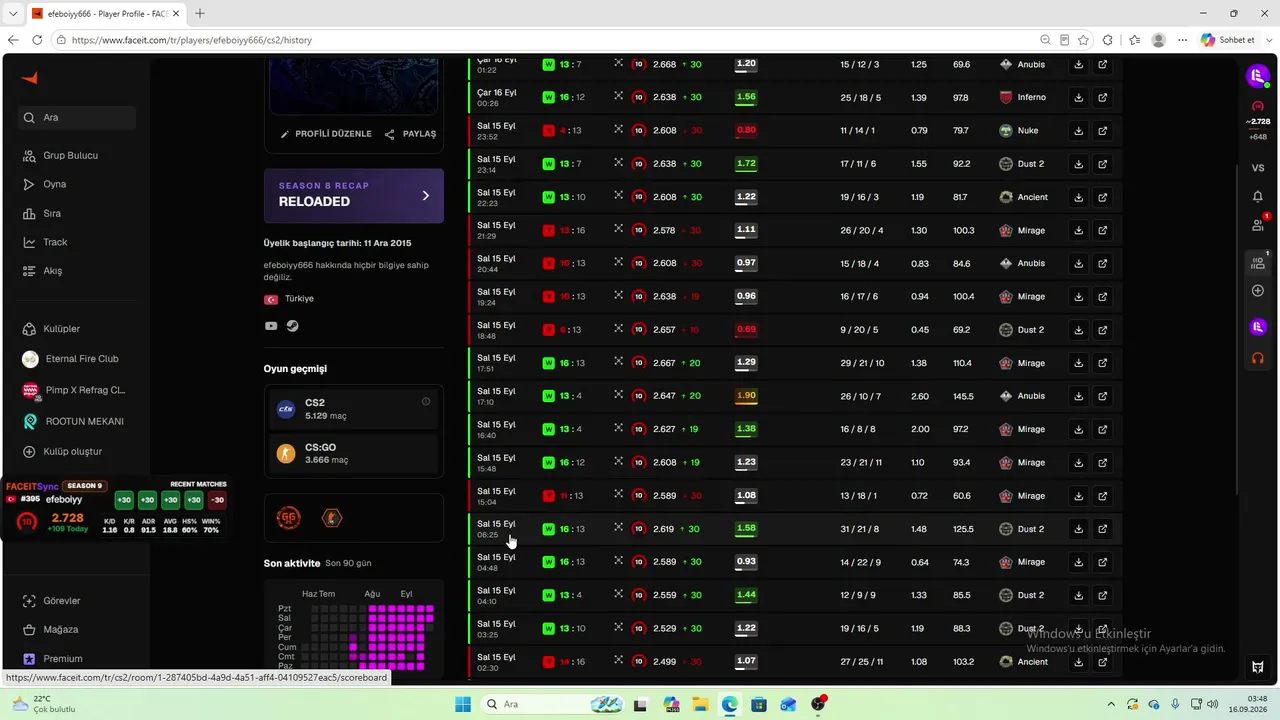The height and width of the screenshot is (720, 1280).
Task: Click the Sal 15 Eyl 23:52 match date
Action: coord(496,131)
